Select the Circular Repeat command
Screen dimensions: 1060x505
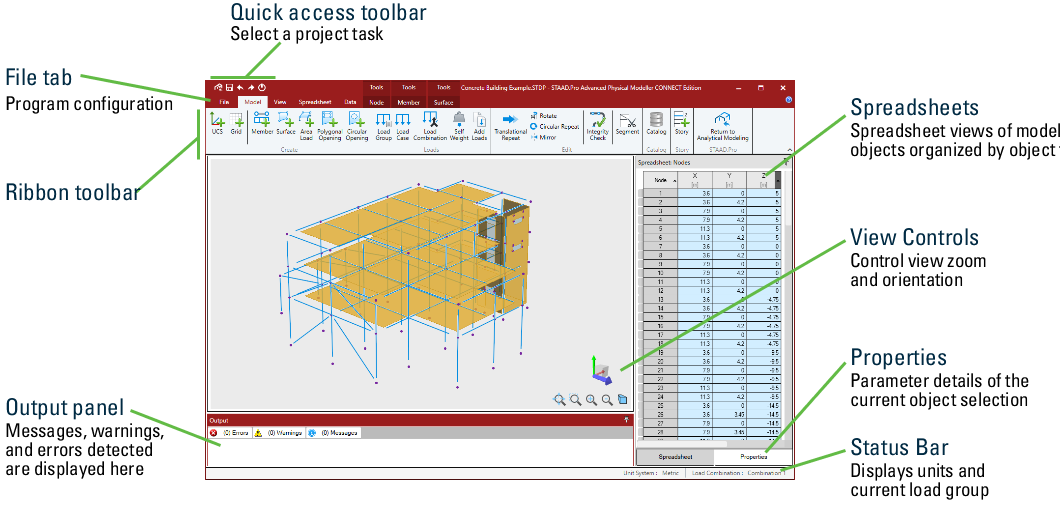(554, 126)
